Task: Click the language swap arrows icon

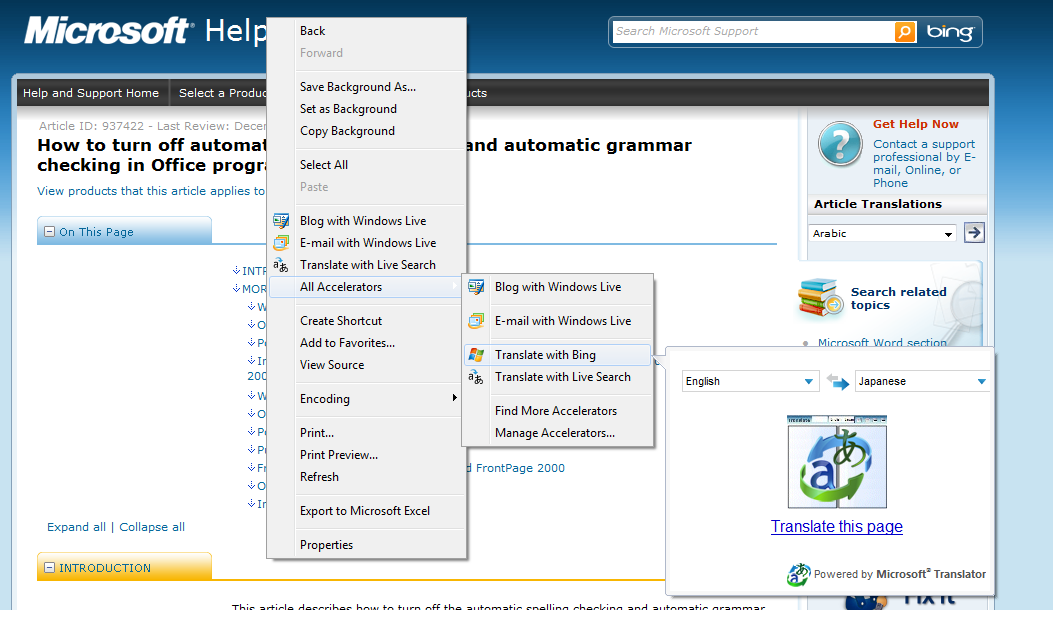Action: pos(837,381)
